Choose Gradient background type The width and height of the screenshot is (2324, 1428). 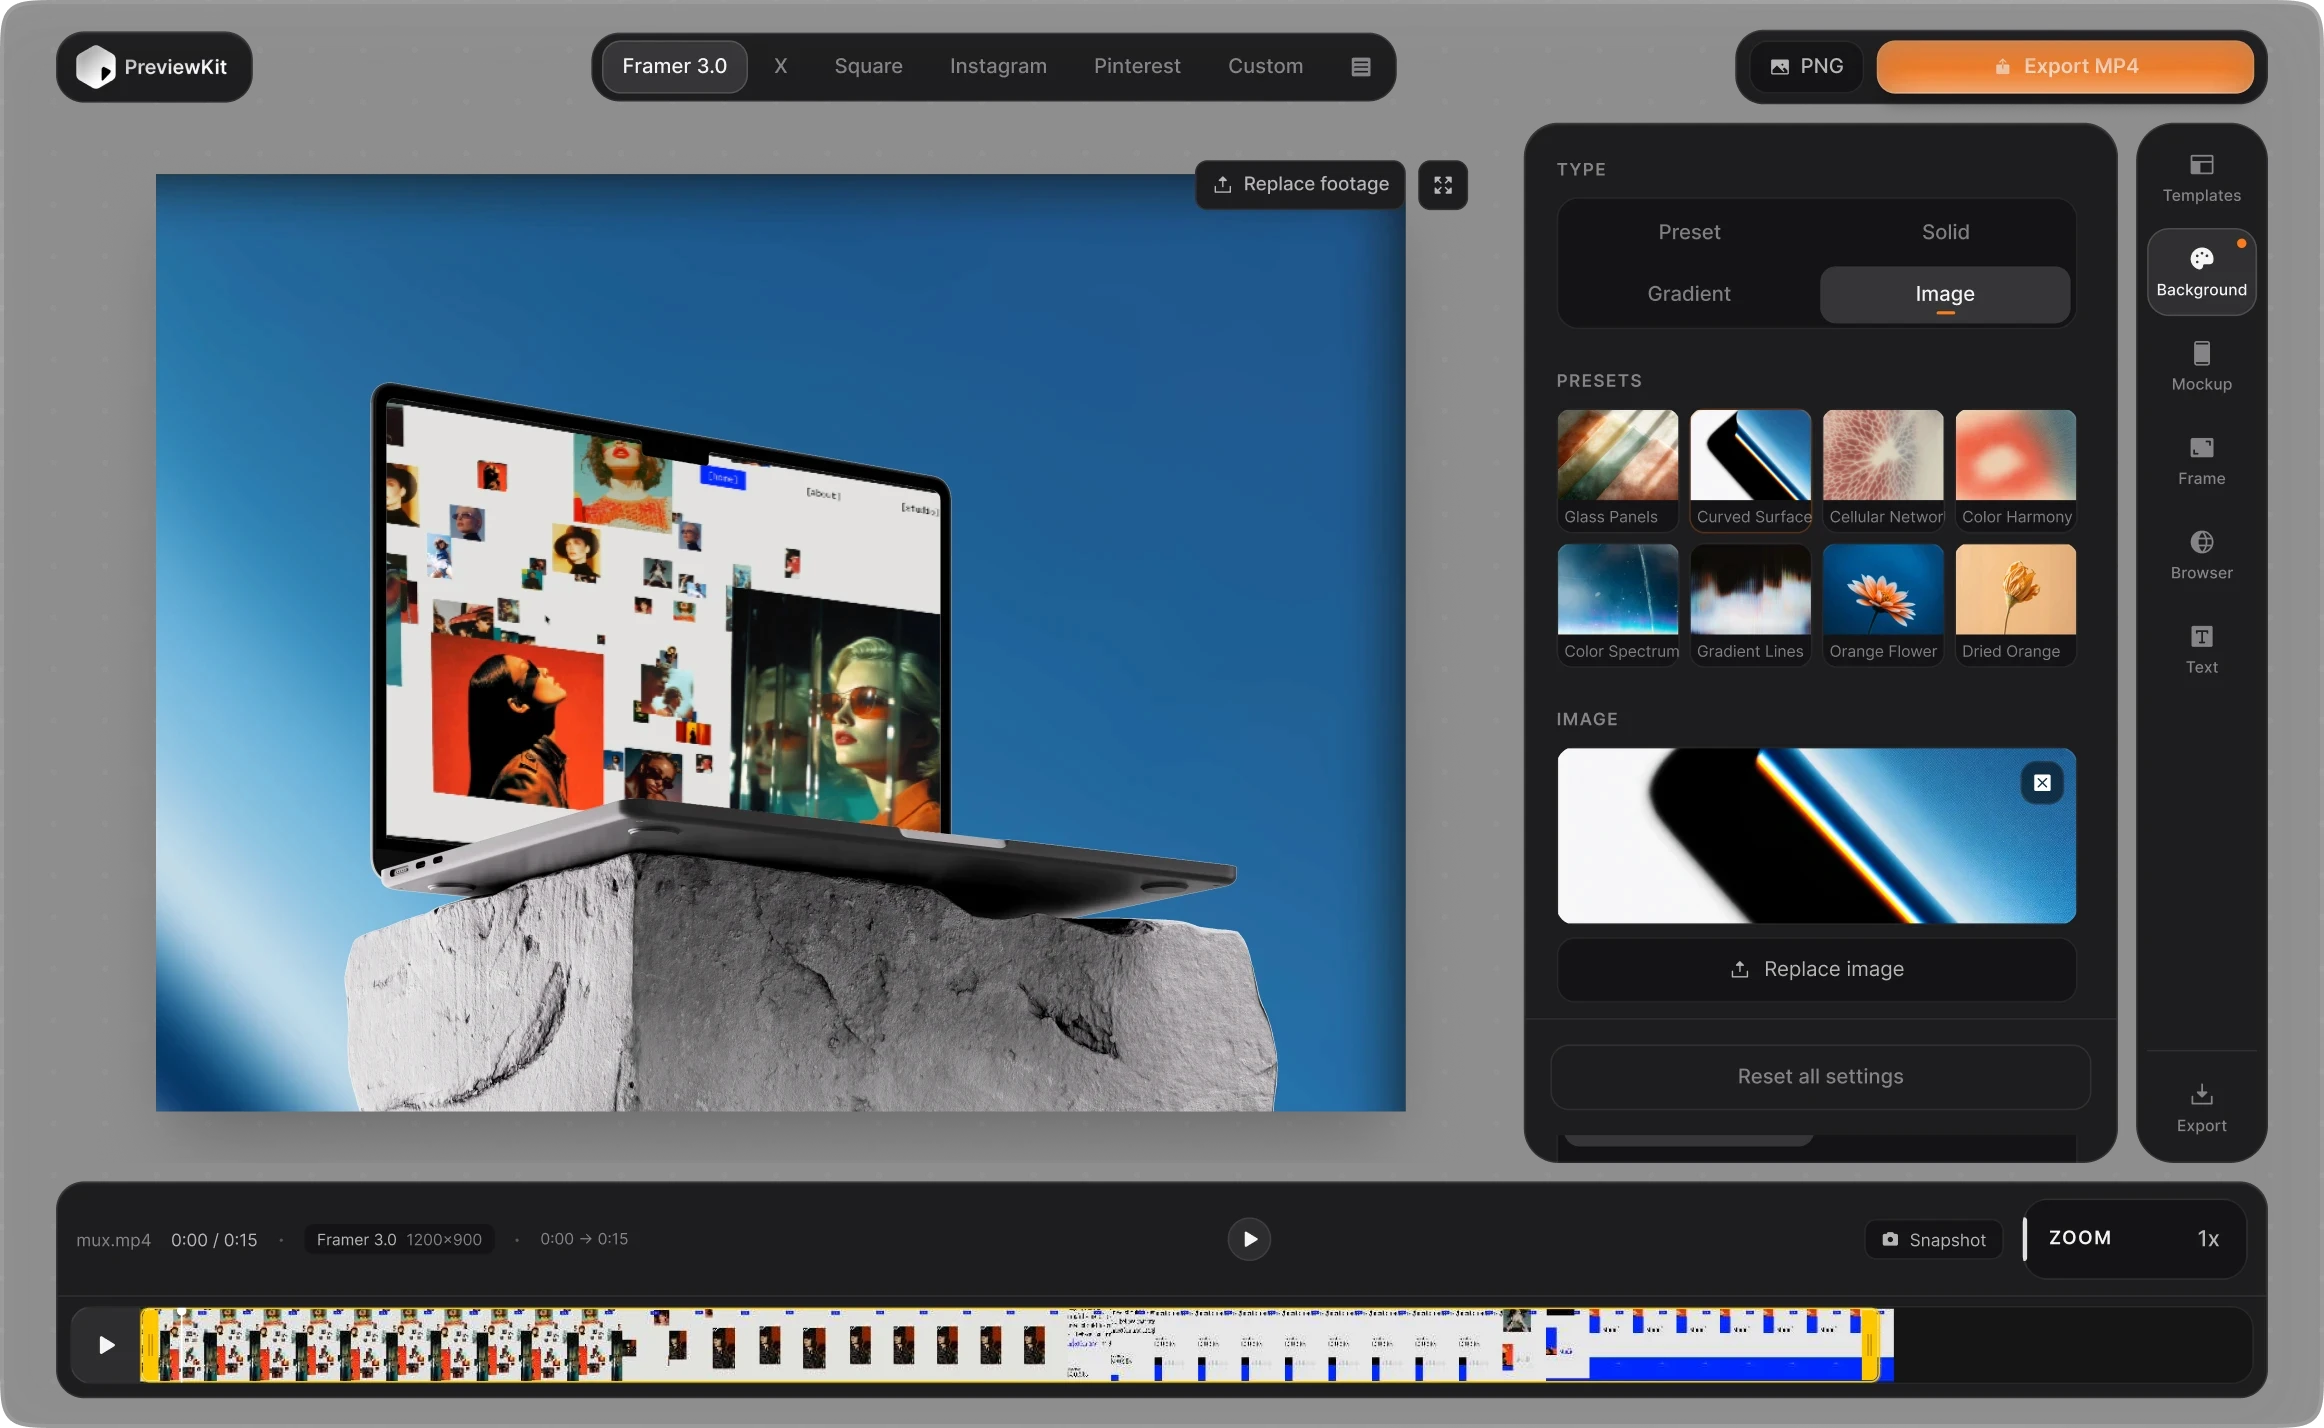[x=1689, y=294]
